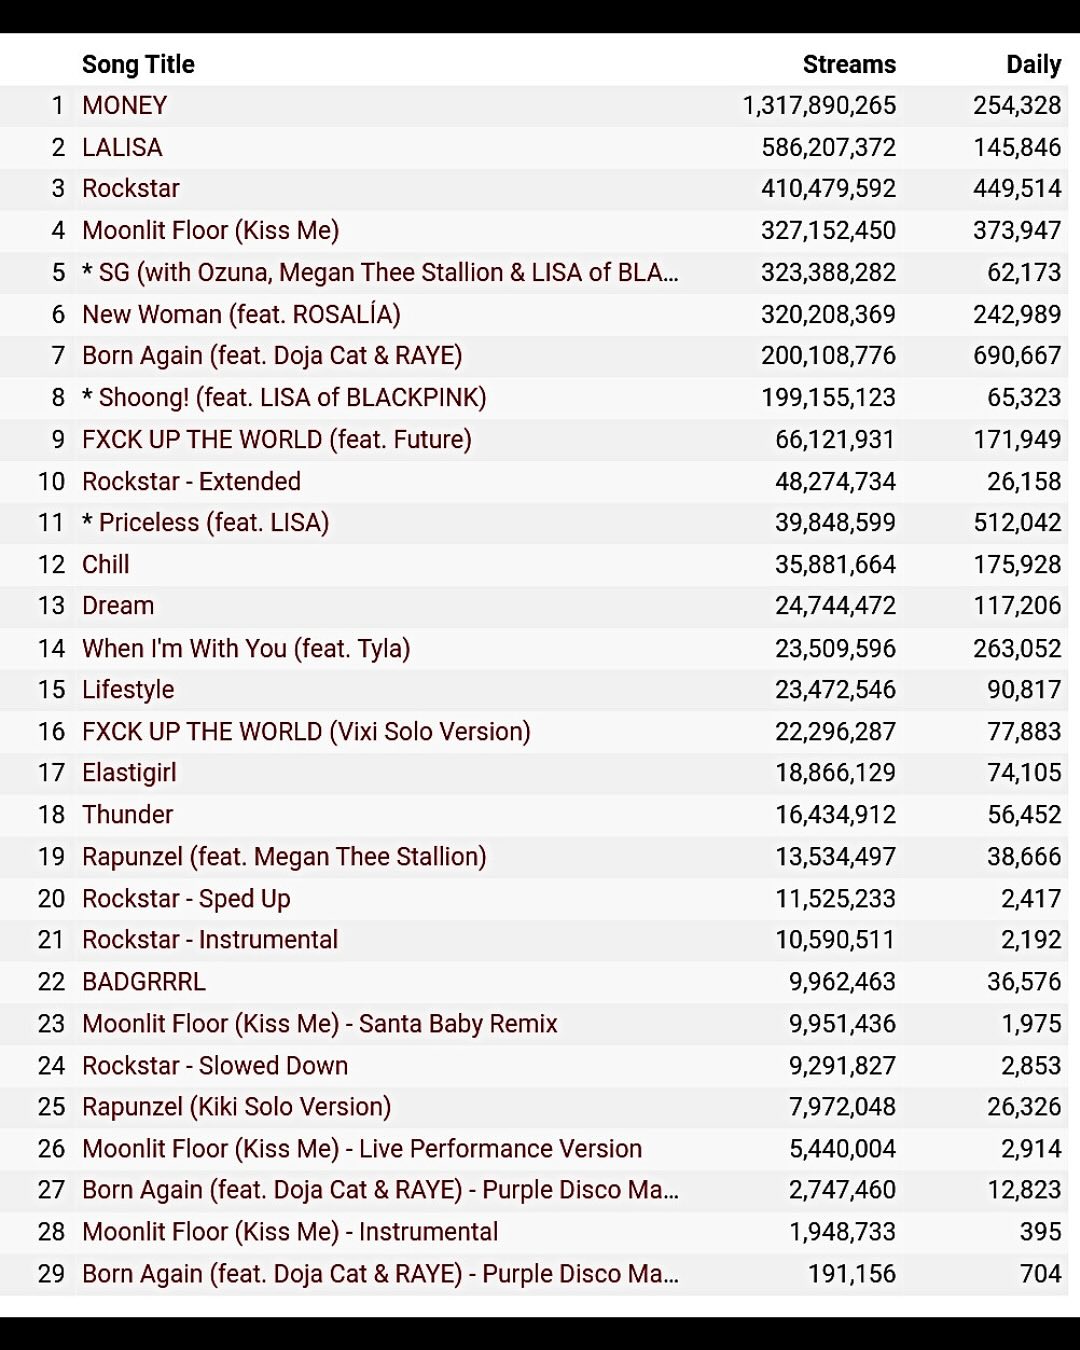Viewport: 1080px width, 1350px height.
Task: Sort table by Streams column header
Action: 849,65
